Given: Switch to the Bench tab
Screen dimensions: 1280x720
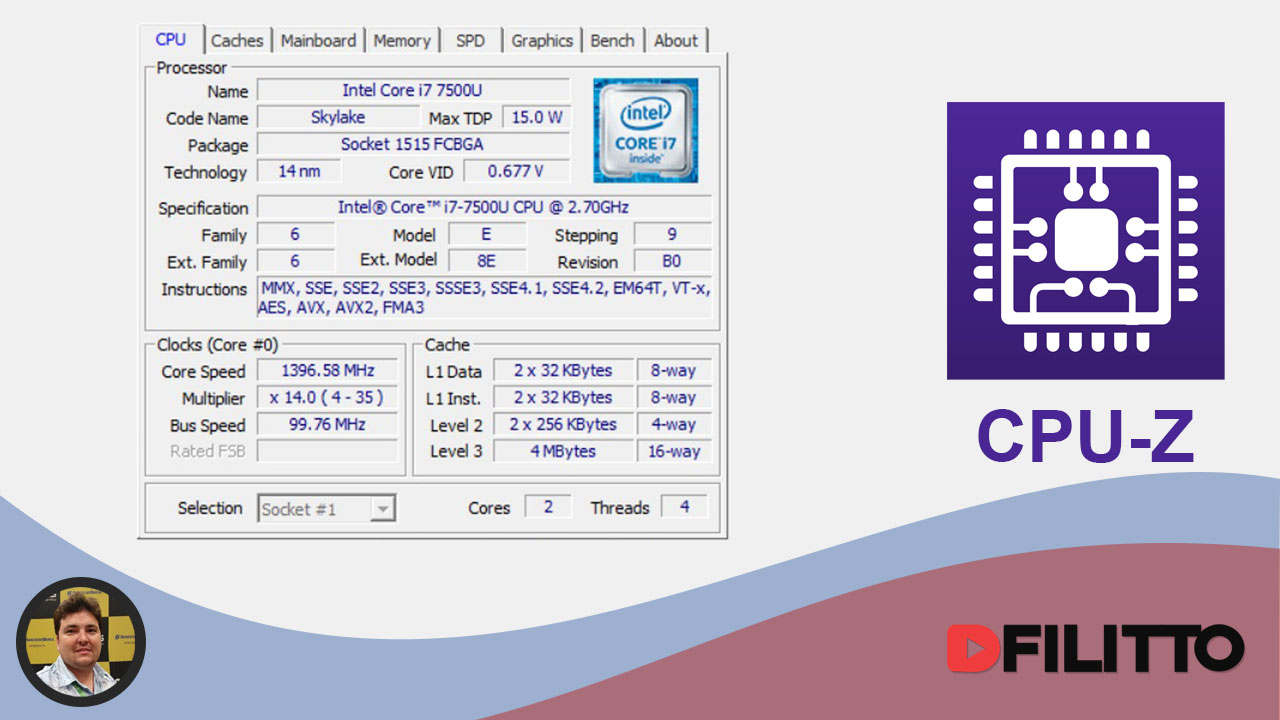Looking at the screenshot, I should [613, 40].
